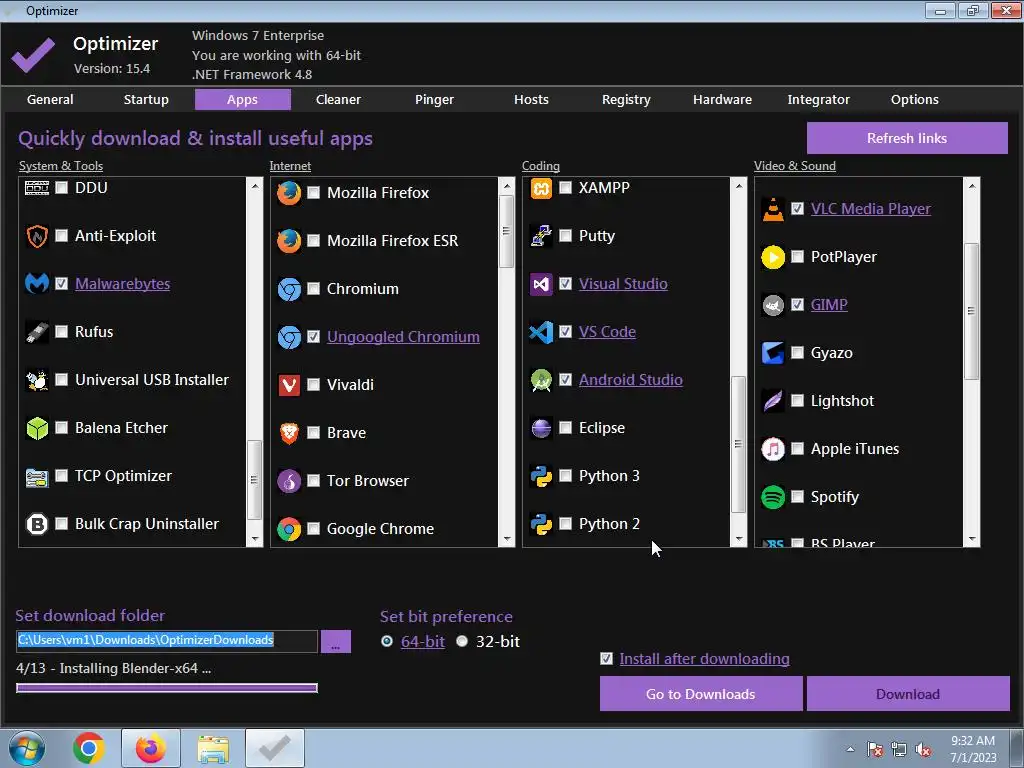The image size is (1024, 768).
Task: Click the VLC traffic cone icon
Action: (773, 209)
